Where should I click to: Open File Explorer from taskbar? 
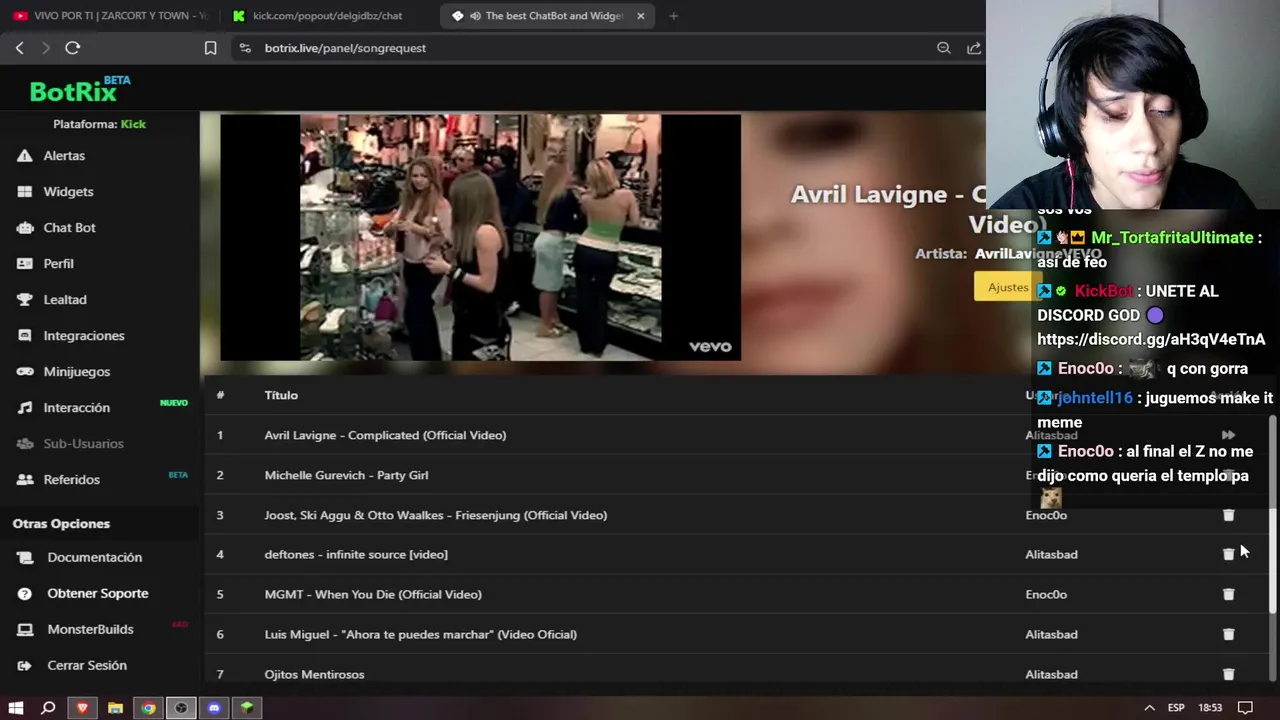pos(115,708)
